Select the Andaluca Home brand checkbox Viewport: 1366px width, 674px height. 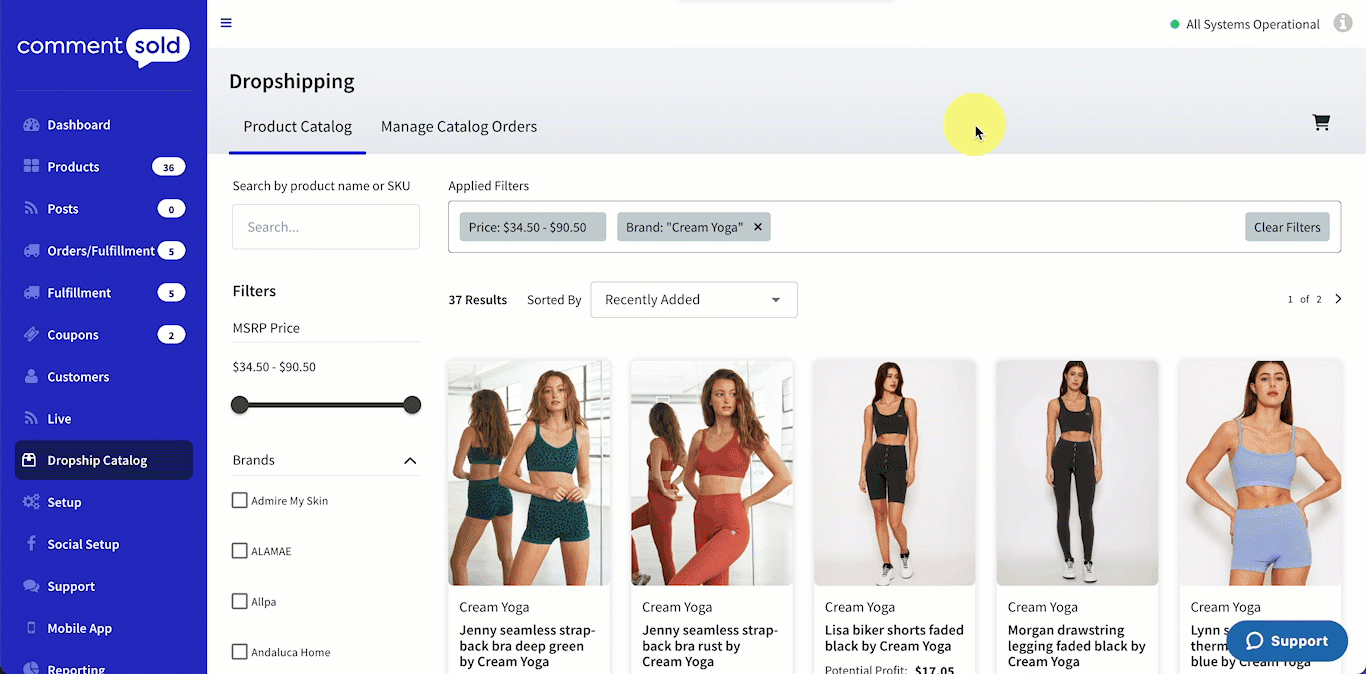[x=240, y=652]
